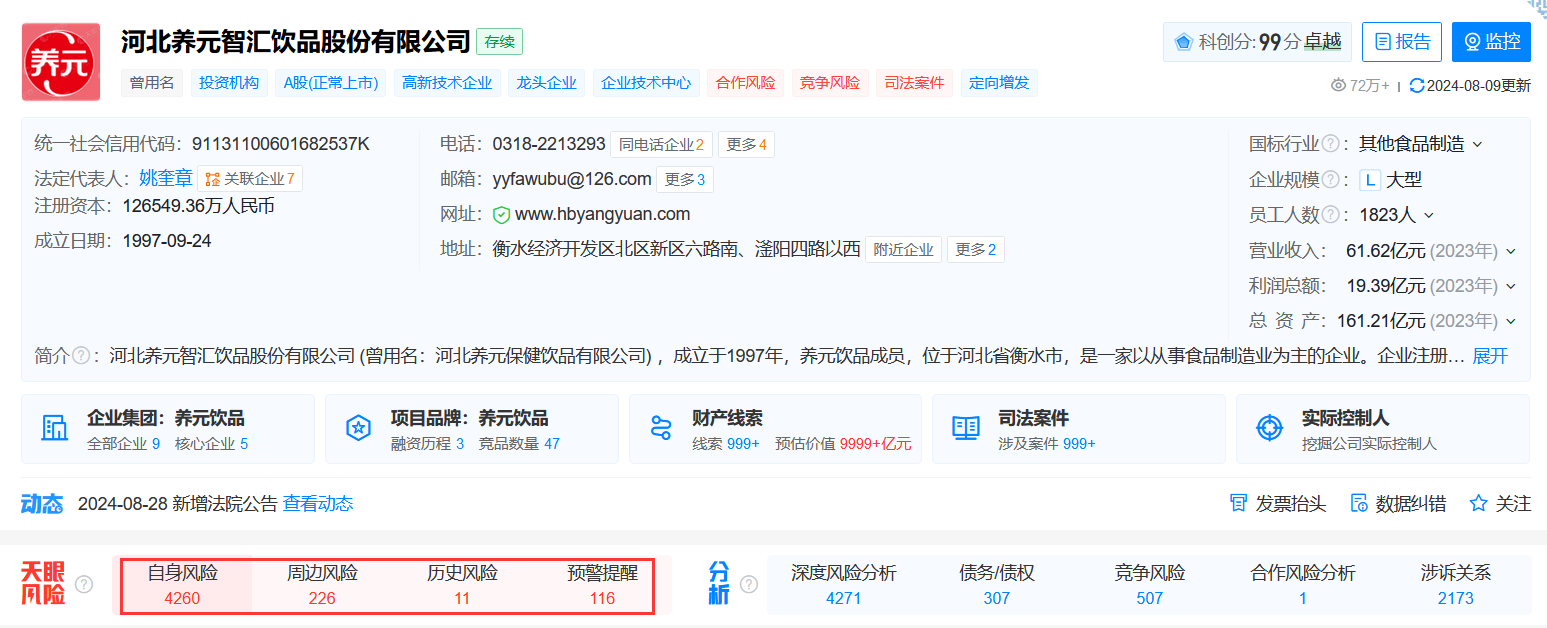Open 竞品数量 47 link

click(518, 444)
